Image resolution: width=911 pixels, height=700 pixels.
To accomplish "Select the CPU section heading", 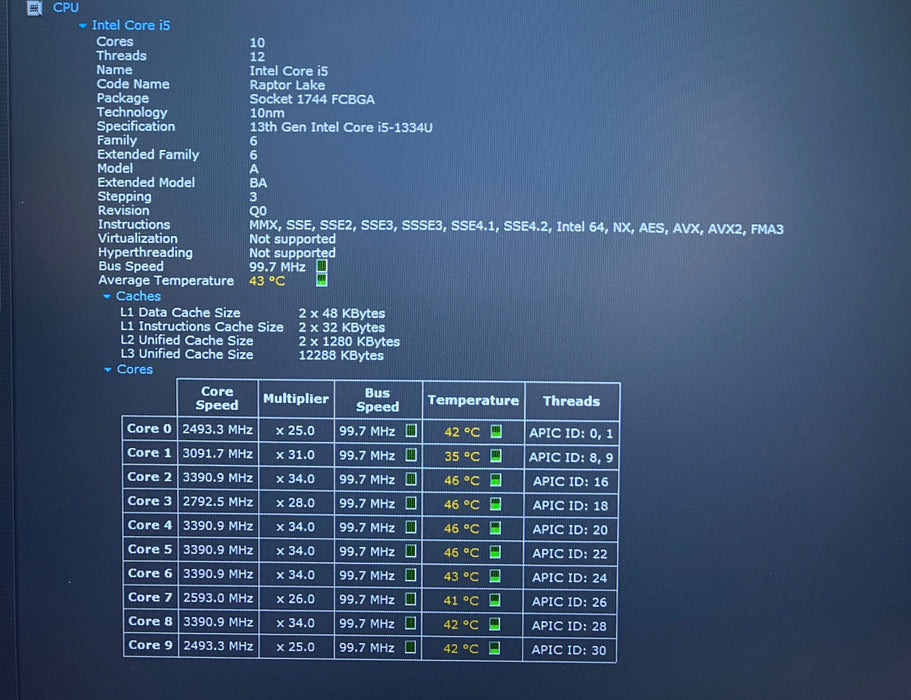I will (66, 8).
